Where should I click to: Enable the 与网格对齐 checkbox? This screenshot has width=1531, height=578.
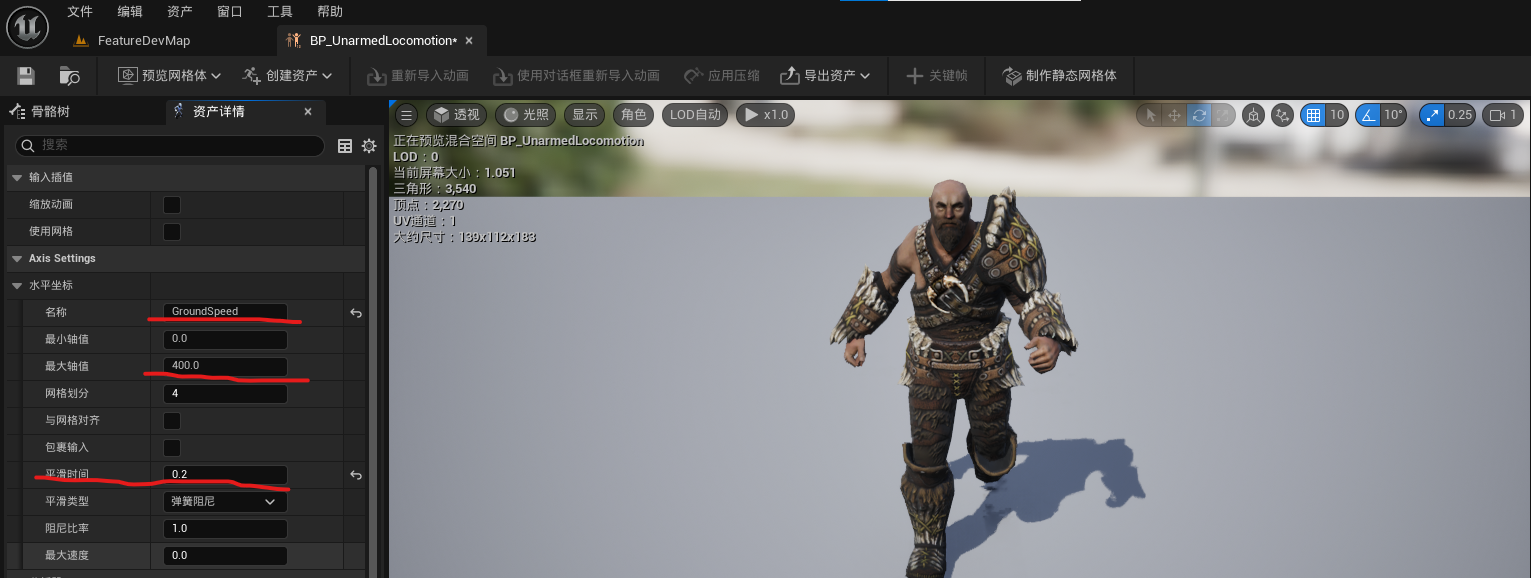[x=172, y=421]
